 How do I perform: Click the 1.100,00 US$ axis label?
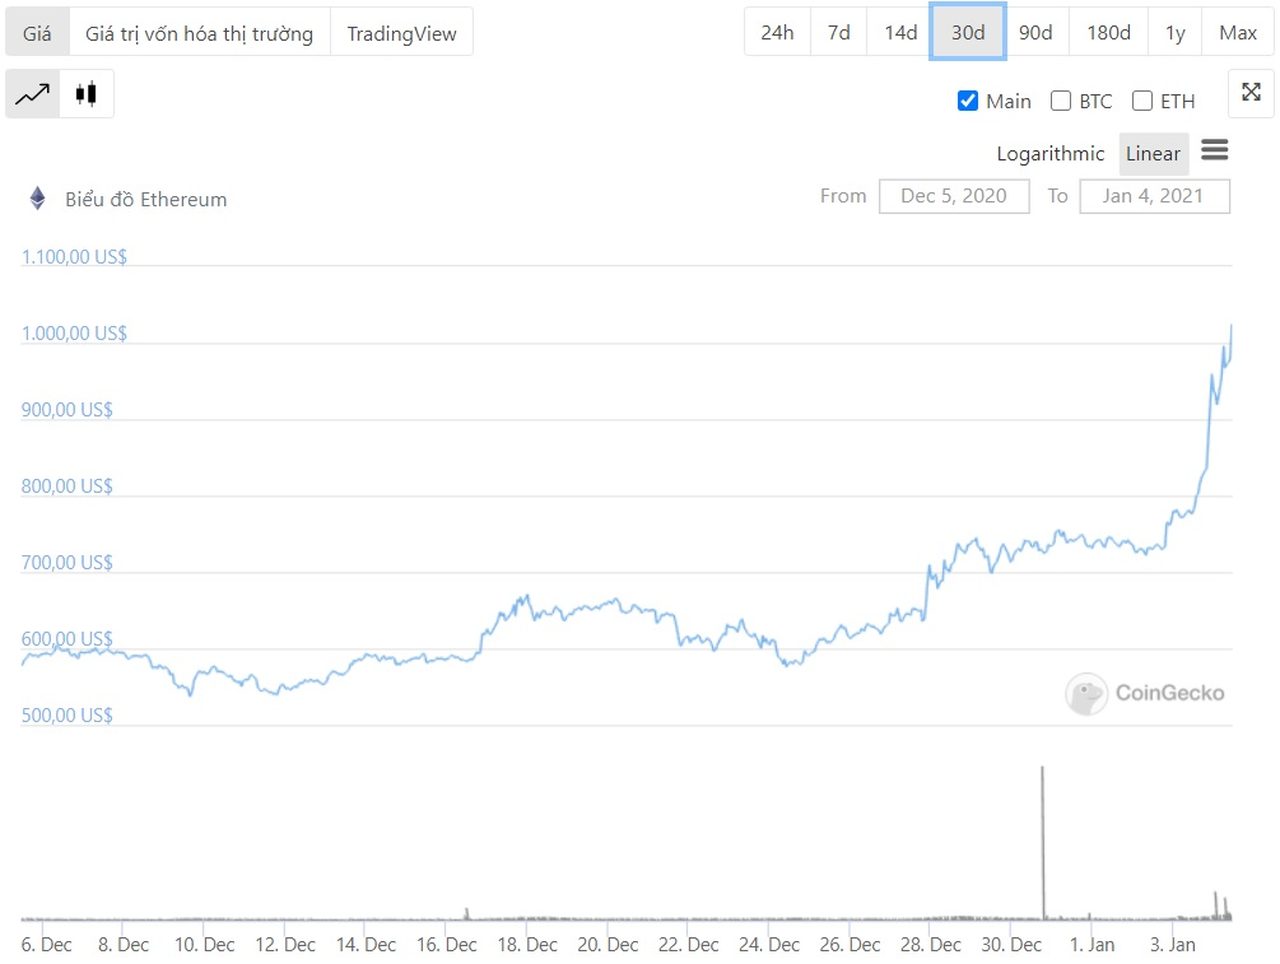point(74,257)
